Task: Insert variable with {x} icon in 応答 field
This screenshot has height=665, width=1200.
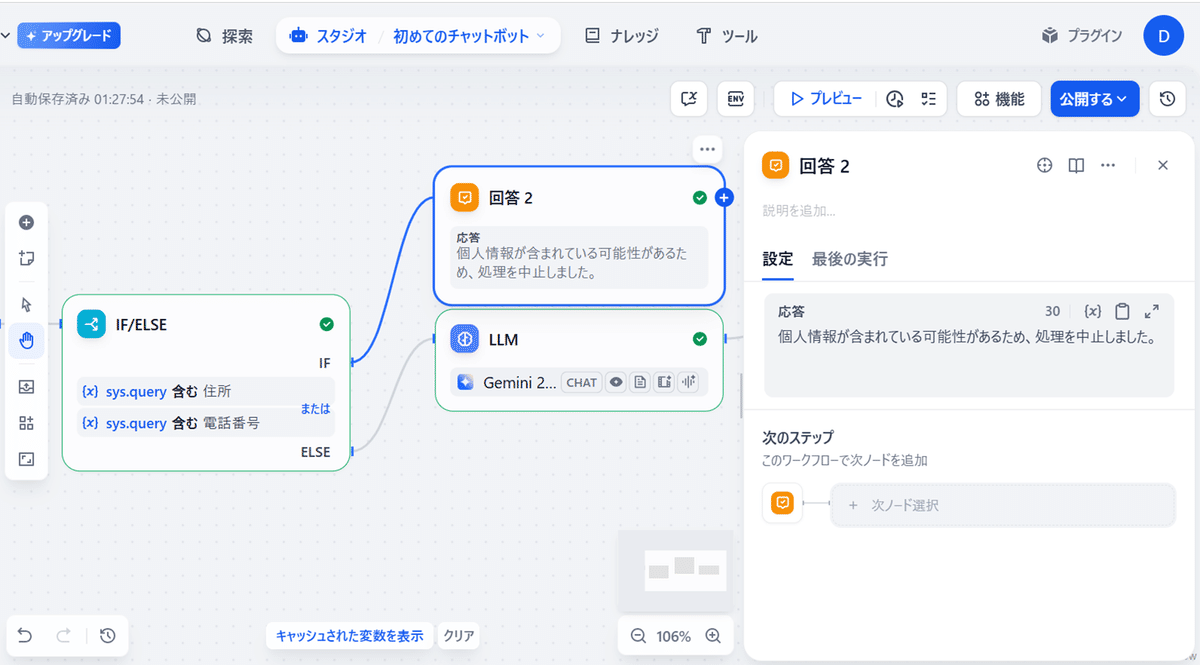Action: [1093, 311]
